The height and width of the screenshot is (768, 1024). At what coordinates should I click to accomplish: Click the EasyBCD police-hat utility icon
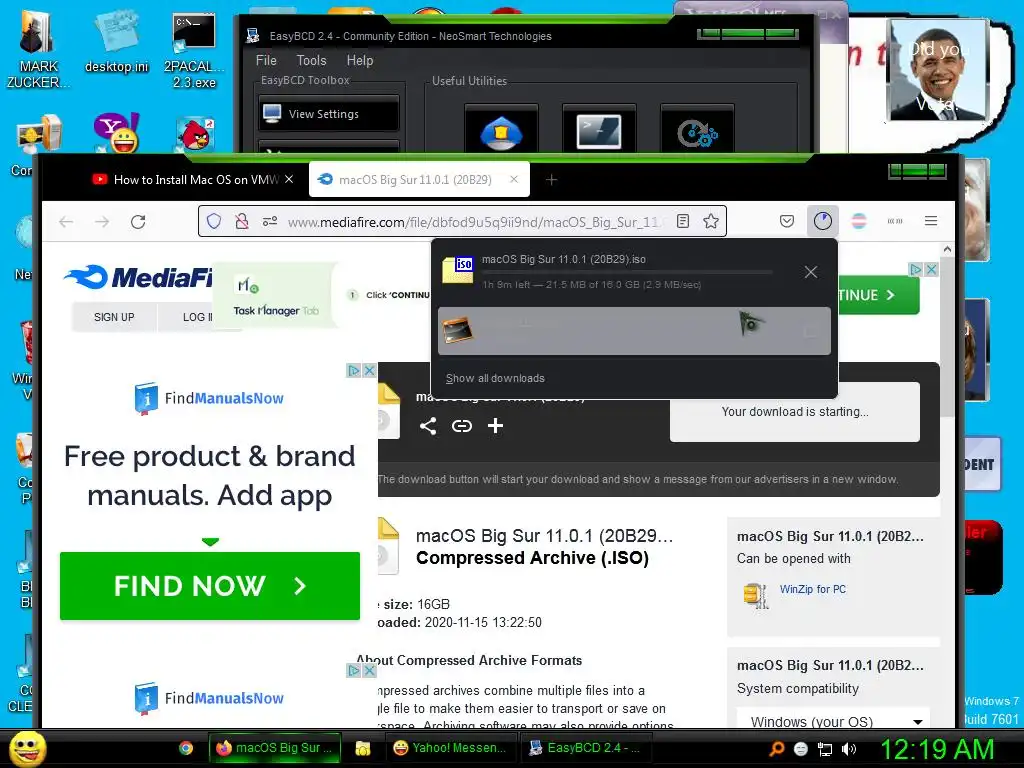(501, 131)
